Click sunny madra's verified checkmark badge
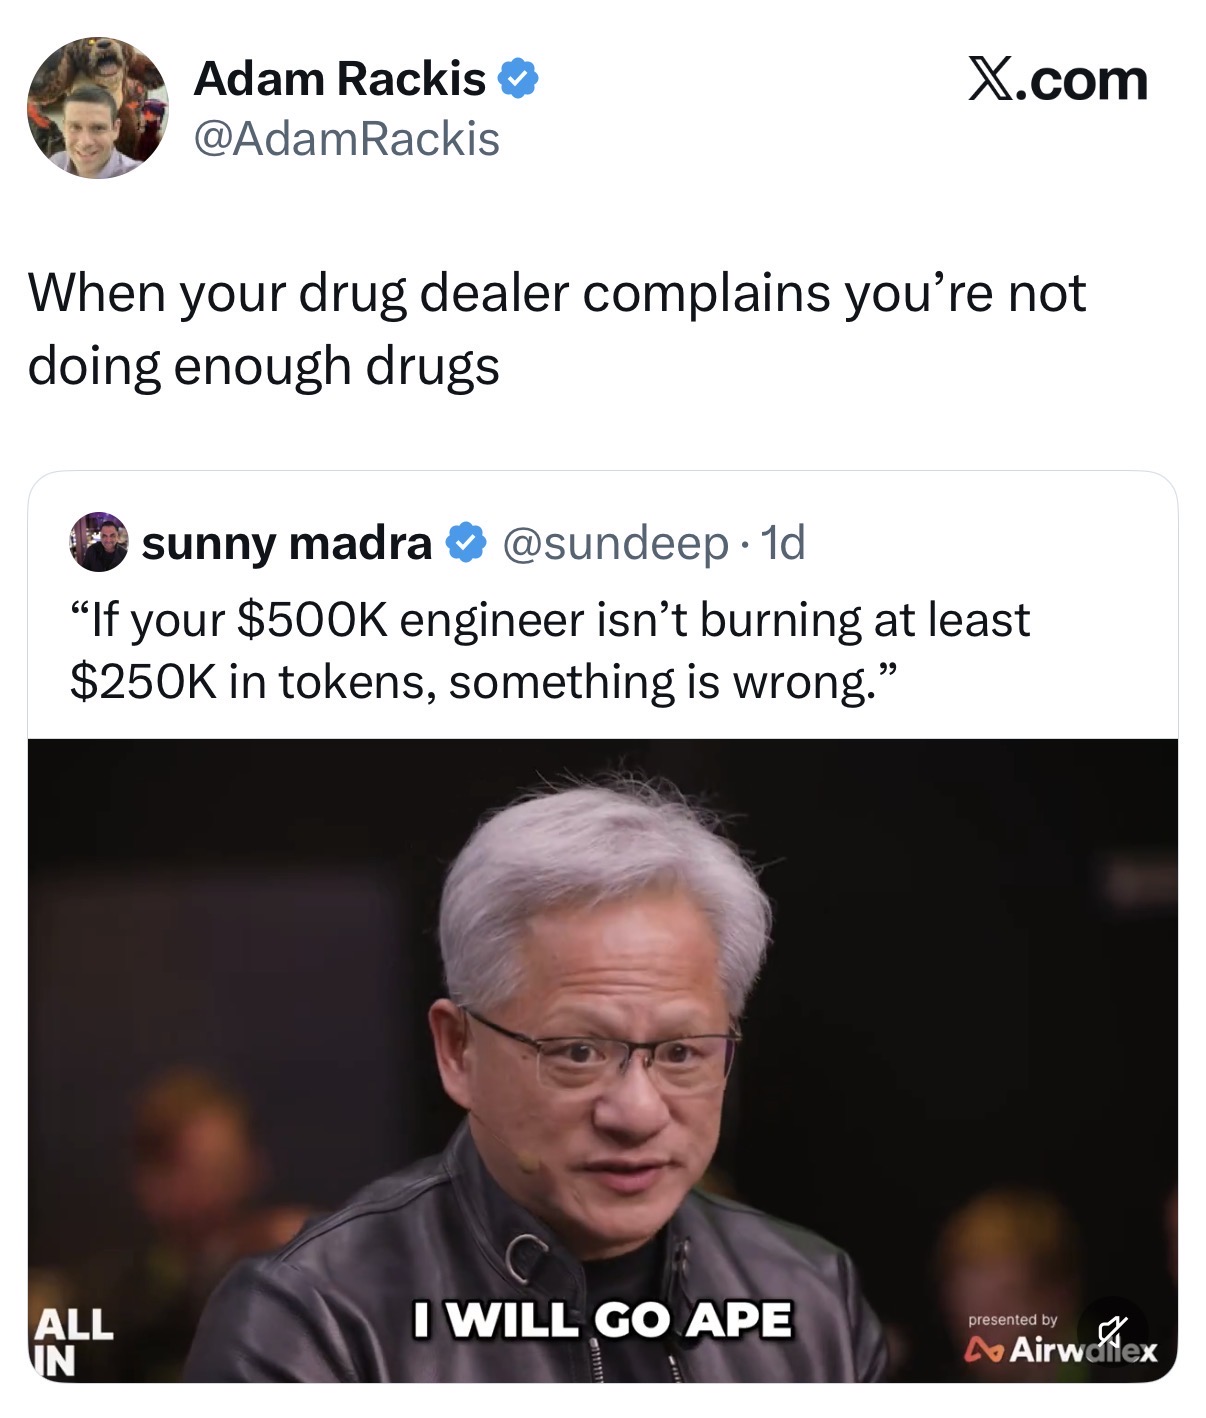Viewport: 1206px width, 1418px height. (x=465, y=543)
